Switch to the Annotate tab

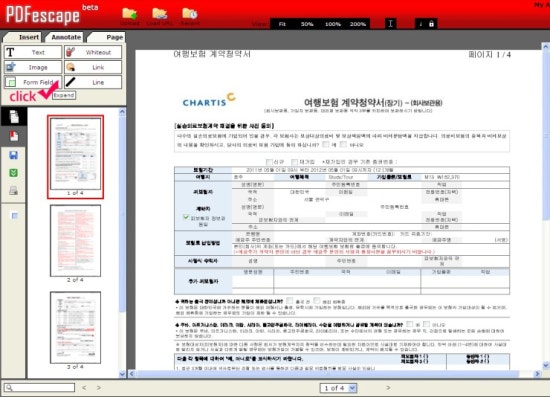click(65, 37)
